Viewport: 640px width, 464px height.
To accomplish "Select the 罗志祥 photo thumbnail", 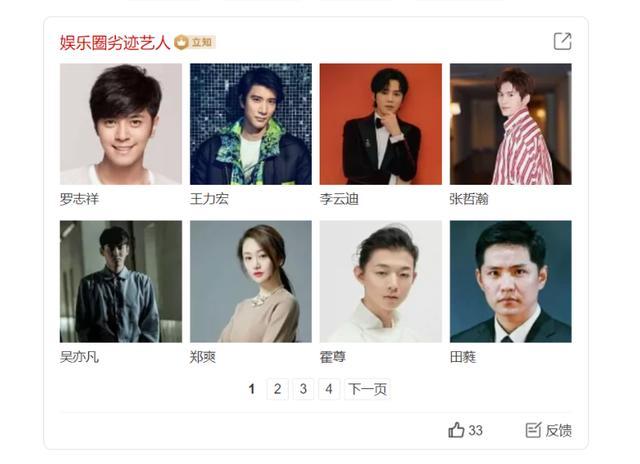I will tap(121, 124).
